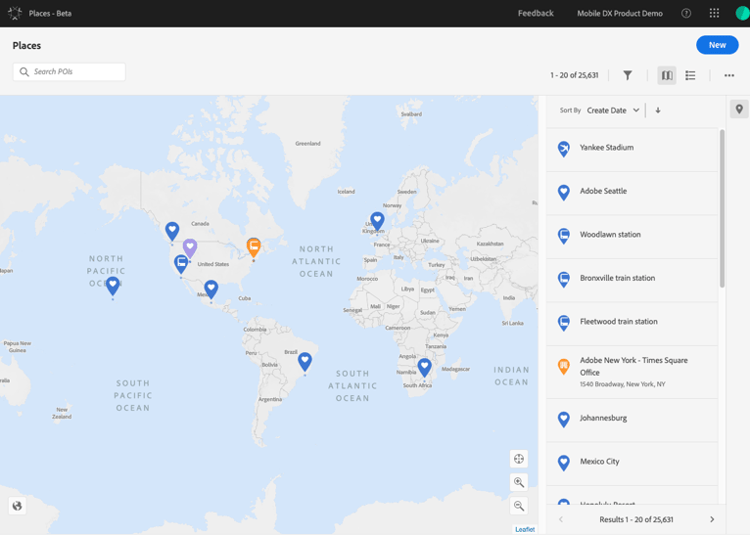Select Mexico City in the list
This screenshot has width=750, height=535.
tap(632, 463)
